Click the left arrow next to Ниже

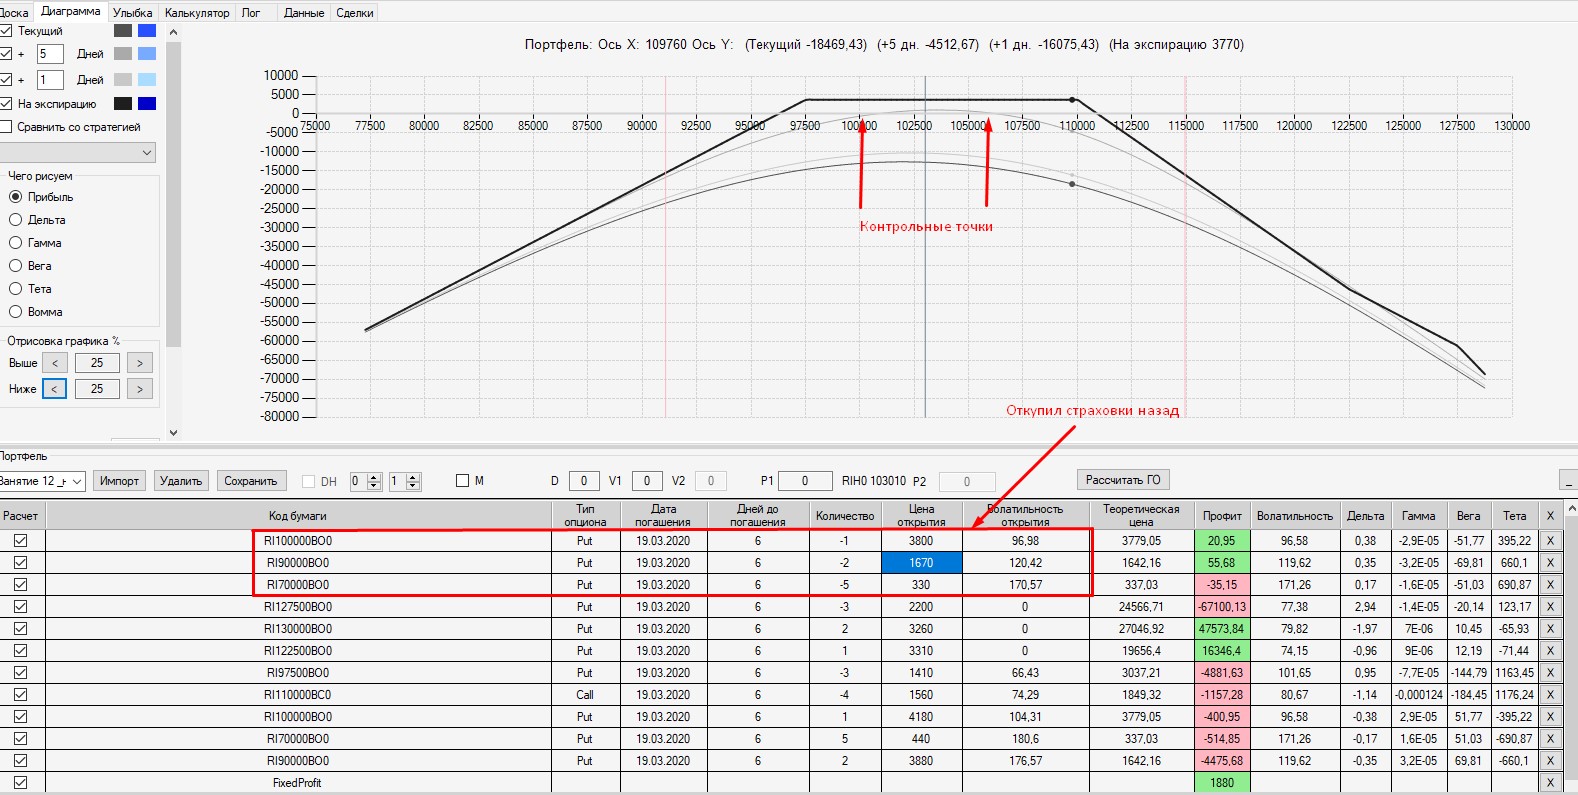click(x=55, y=389)
